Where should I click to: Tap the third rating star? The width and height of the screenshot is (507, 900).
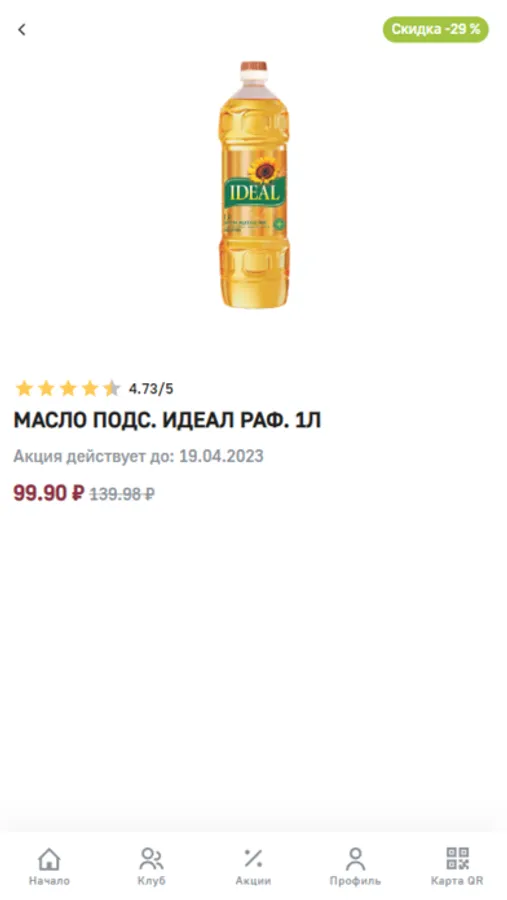pos(68,389)
